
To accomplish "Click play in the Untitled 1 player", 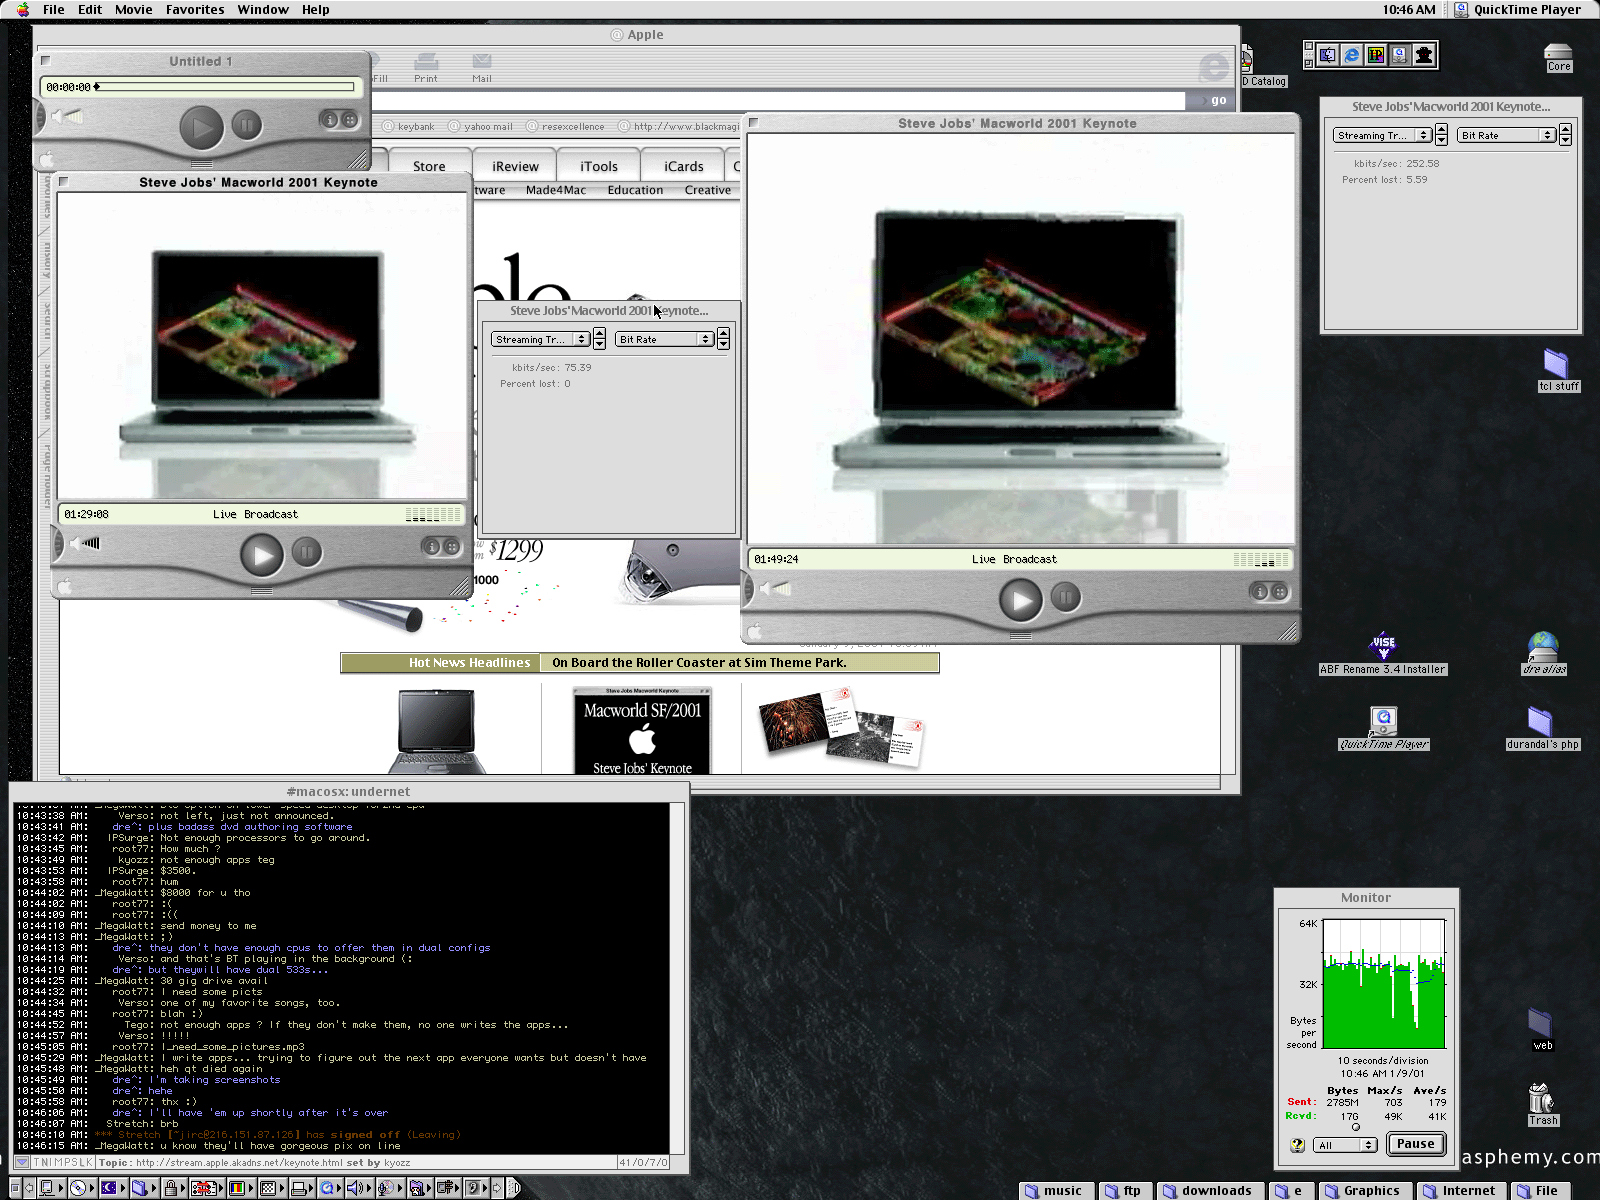I will click(x=201, y=127).
